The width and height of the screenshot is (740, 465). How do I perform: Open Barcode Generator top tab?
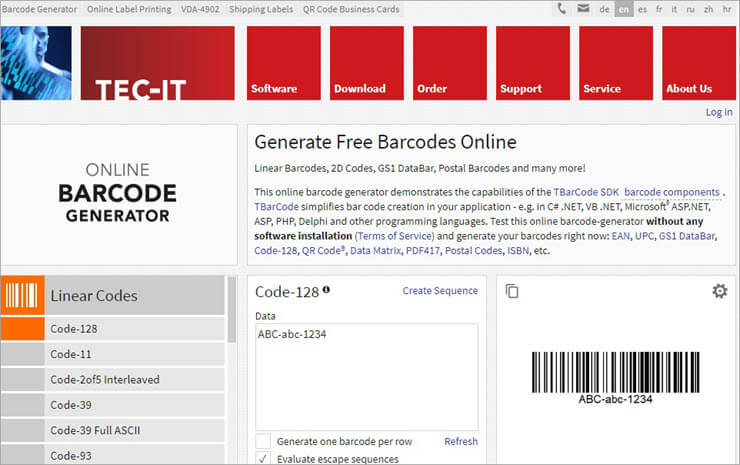coord(40,9)
